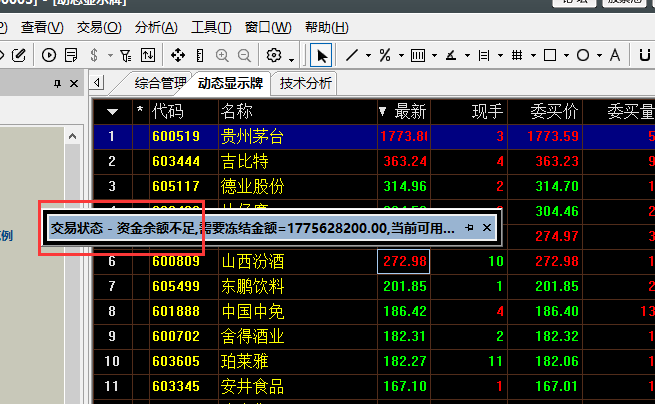Select the ellipse drawing tool
Image resolution: width=655 pixels, height=404 pixels.
(583, 55)
